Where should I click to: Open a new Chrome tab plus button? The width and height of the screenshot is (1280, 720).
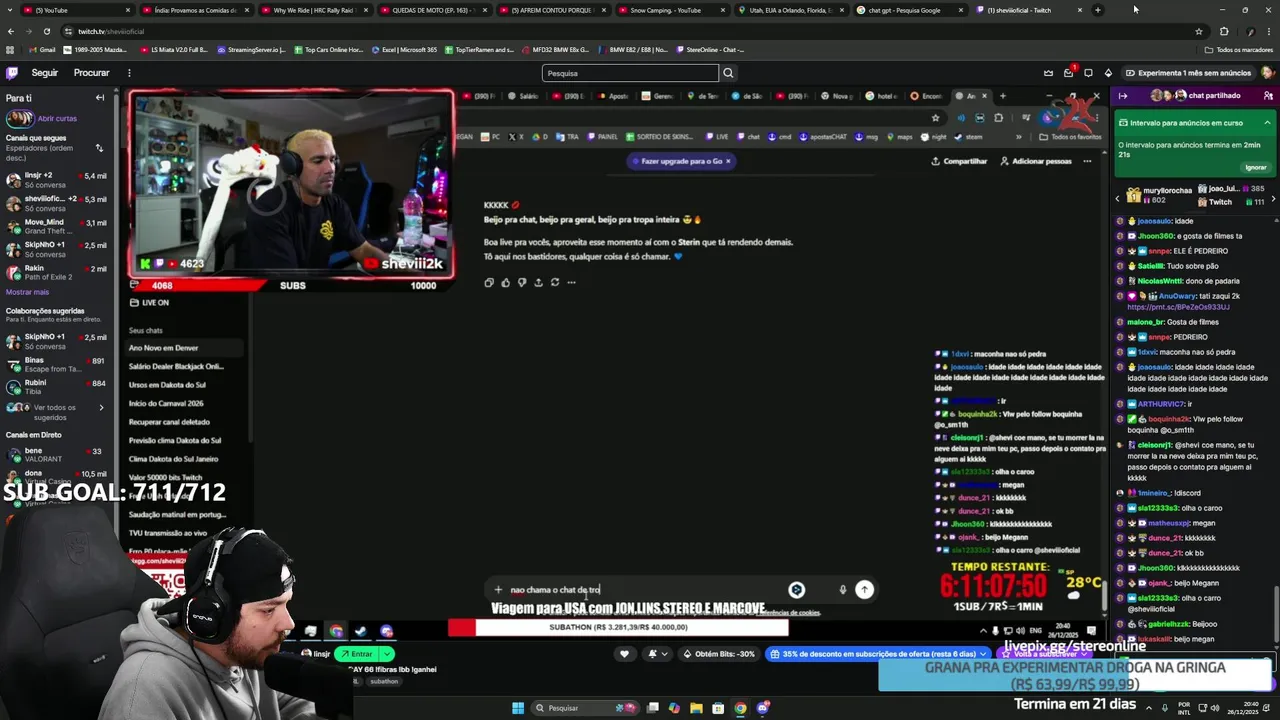1097,10
